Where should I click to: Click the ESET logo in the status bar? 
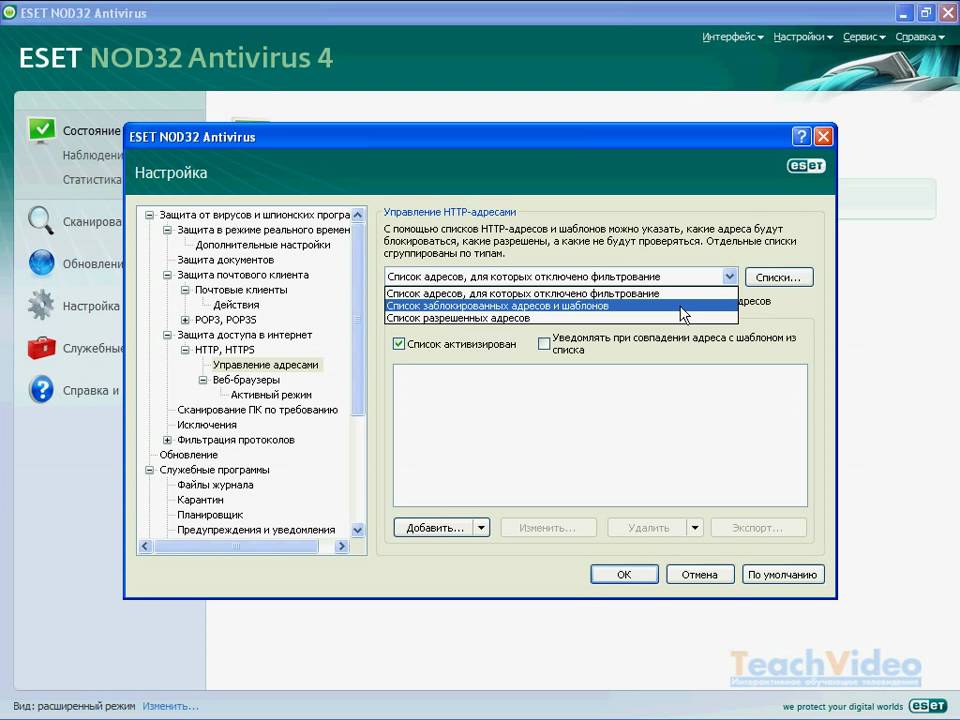(928, 706)
